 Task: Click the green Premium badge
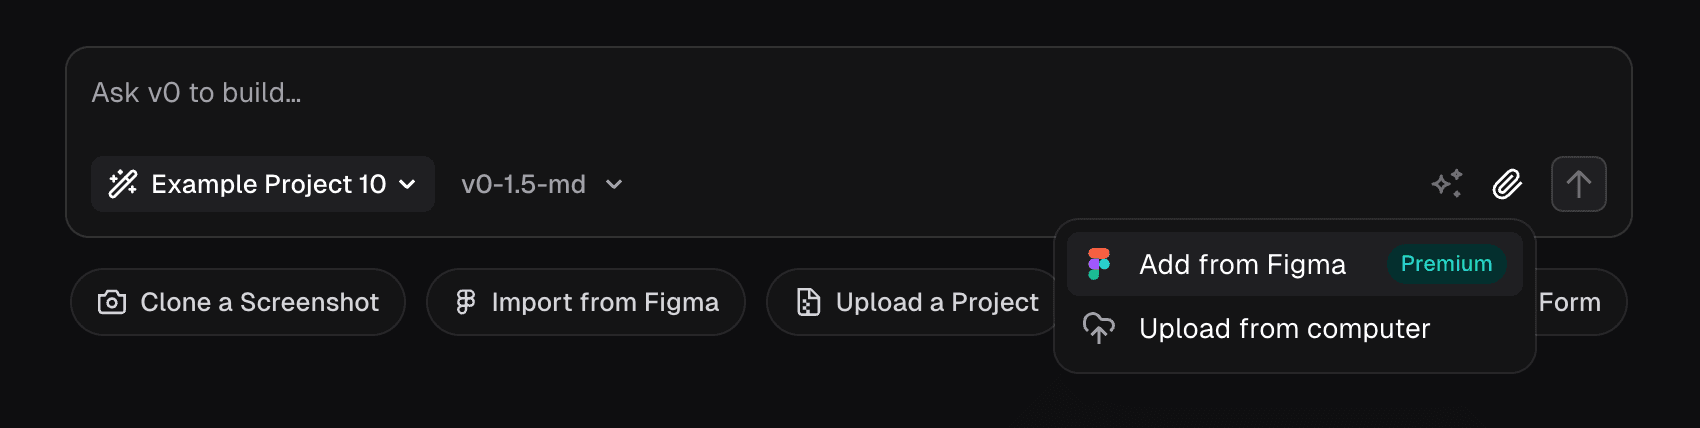coord(1446,264)
